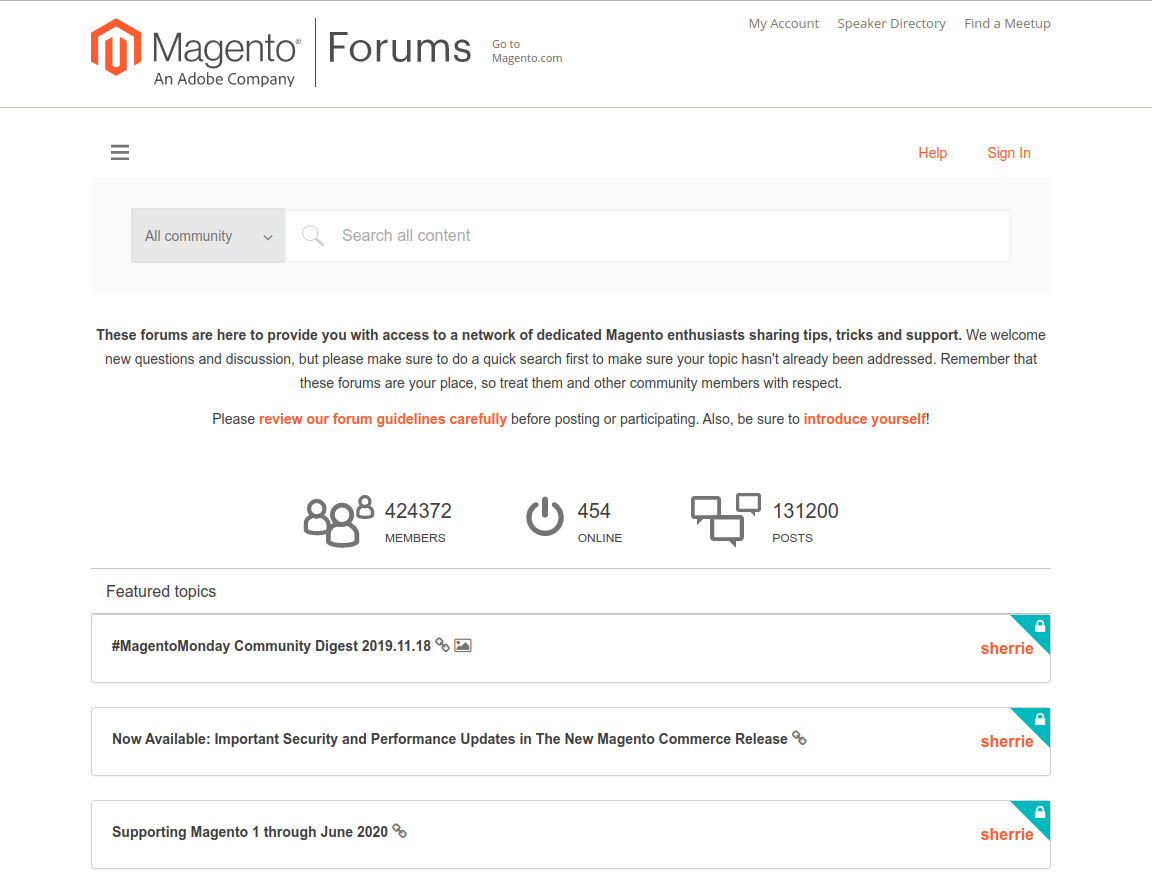
Task: Open Find a Meetup in top navigation
Action: tap(1007, 24)
